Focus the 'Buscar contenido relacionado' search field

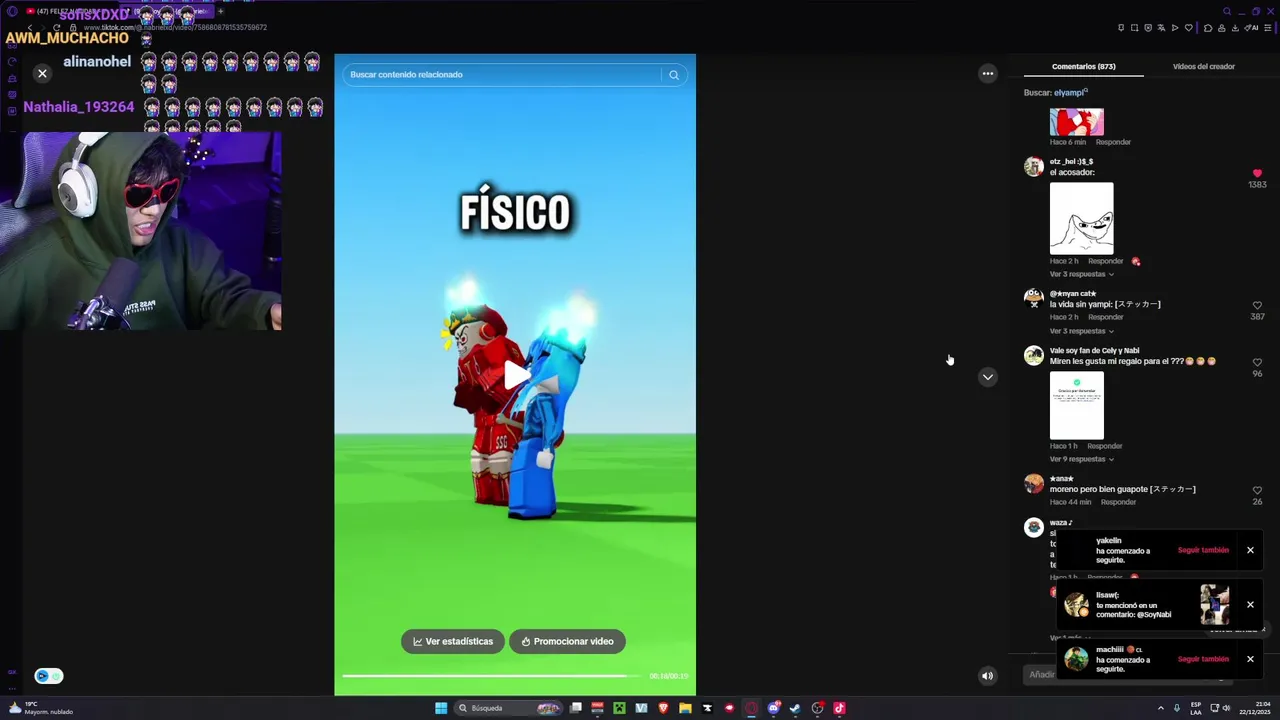(x=502, y=75)
